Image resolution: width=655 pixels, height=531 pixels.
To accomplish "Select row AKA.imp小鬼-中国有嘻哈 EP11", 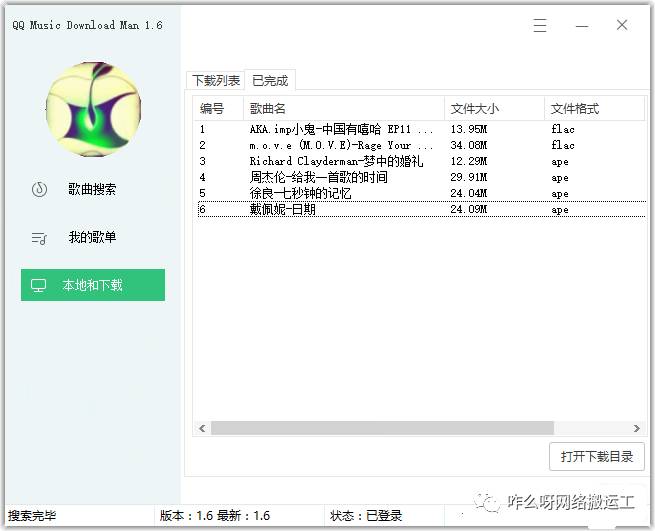I will (x=421, y=129).
